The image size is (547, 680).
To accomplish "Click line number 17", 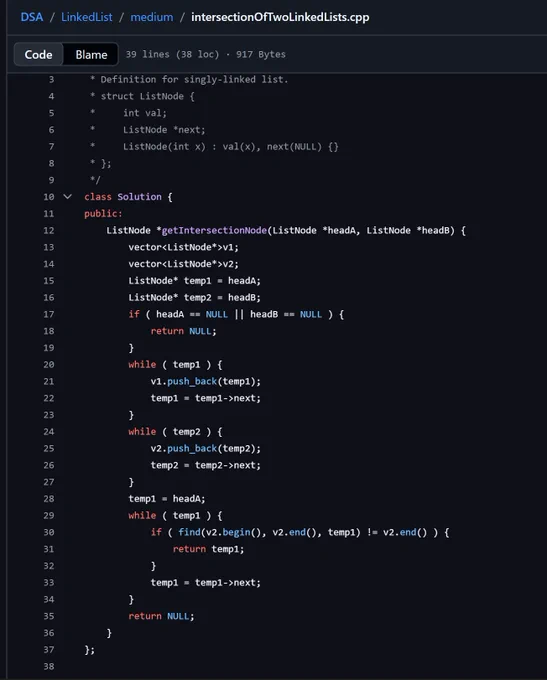I will coord(49,314).
